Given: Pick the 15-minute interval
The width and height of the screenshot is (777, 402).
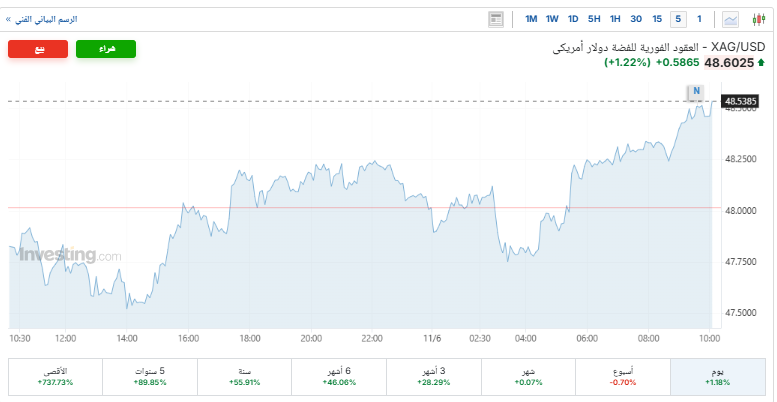Looking at the screenshot, I should 657,19.
